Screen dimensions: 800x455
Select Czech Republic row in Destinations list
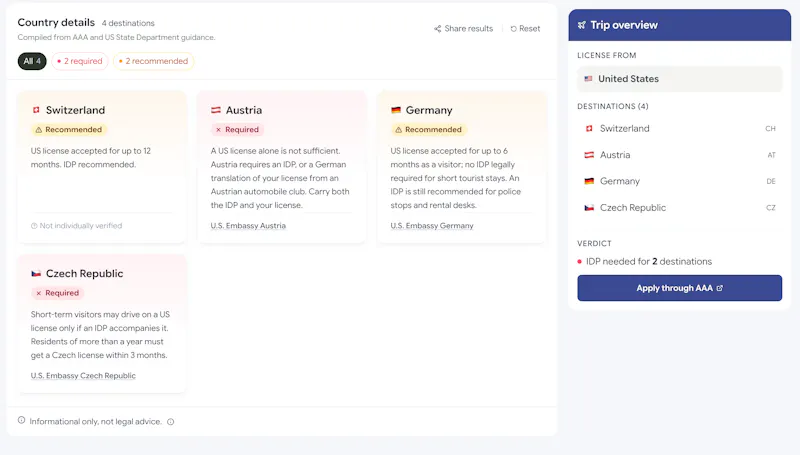(680, 208)
